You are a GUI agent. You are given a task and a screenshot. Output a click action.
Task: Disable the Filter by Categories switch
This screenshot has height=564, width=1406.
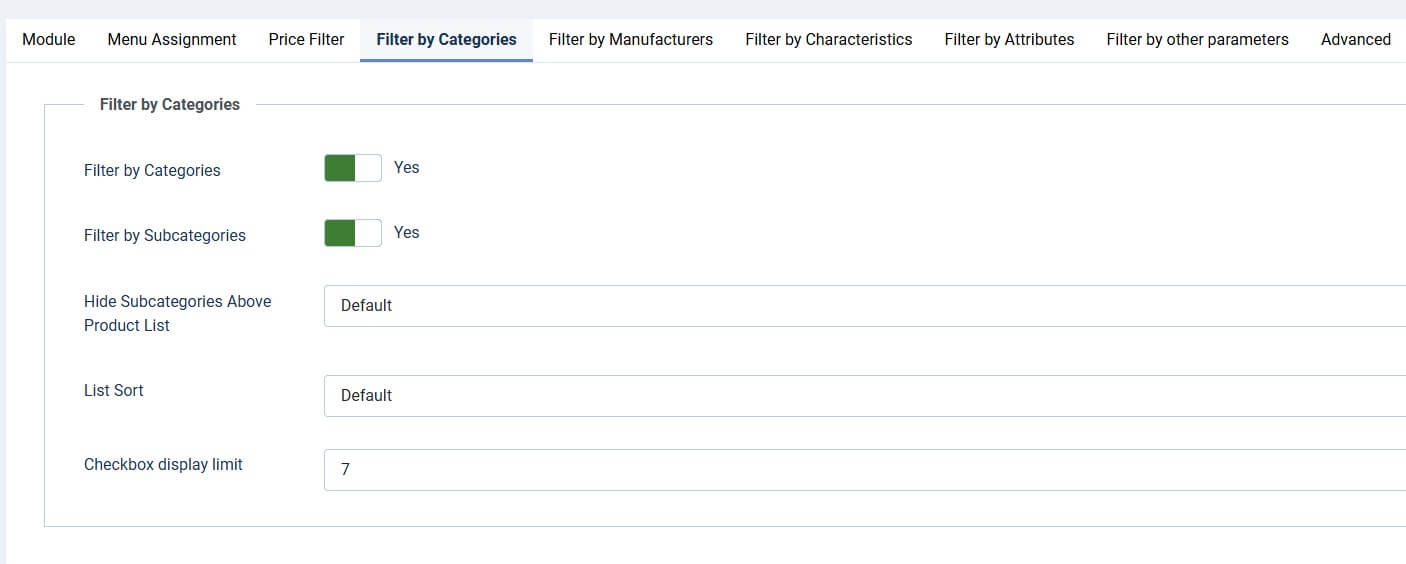353,168
